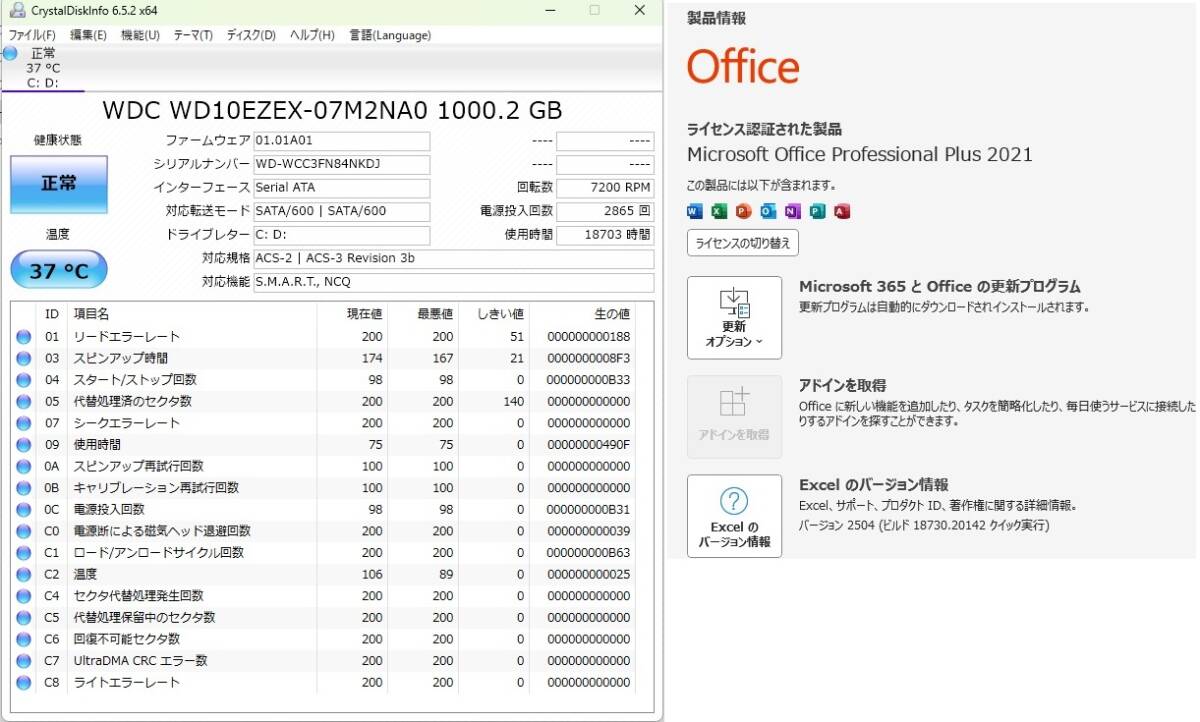
Task: Select the UltraDMA CRC エラー数 row text
Action: tap(141, 661)
